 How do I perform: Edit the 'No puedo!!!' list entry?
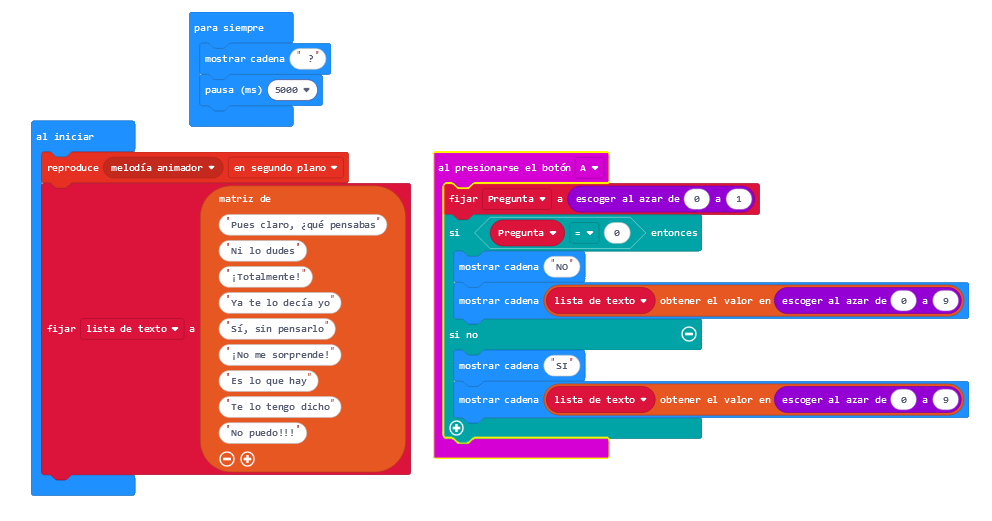coord(262,433)
